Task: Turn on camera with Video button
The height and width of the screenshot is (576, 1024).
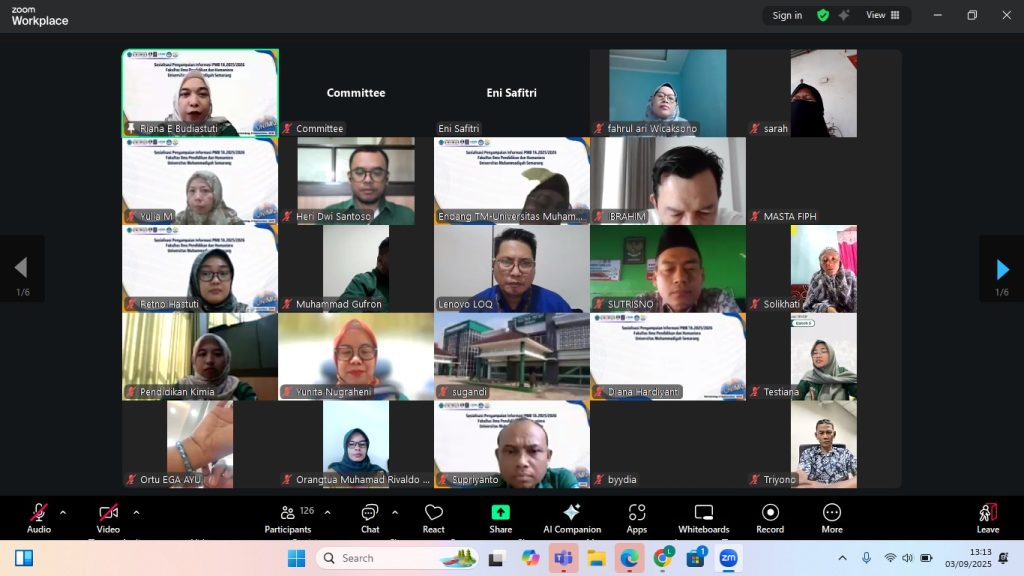Action: [108, 518]
